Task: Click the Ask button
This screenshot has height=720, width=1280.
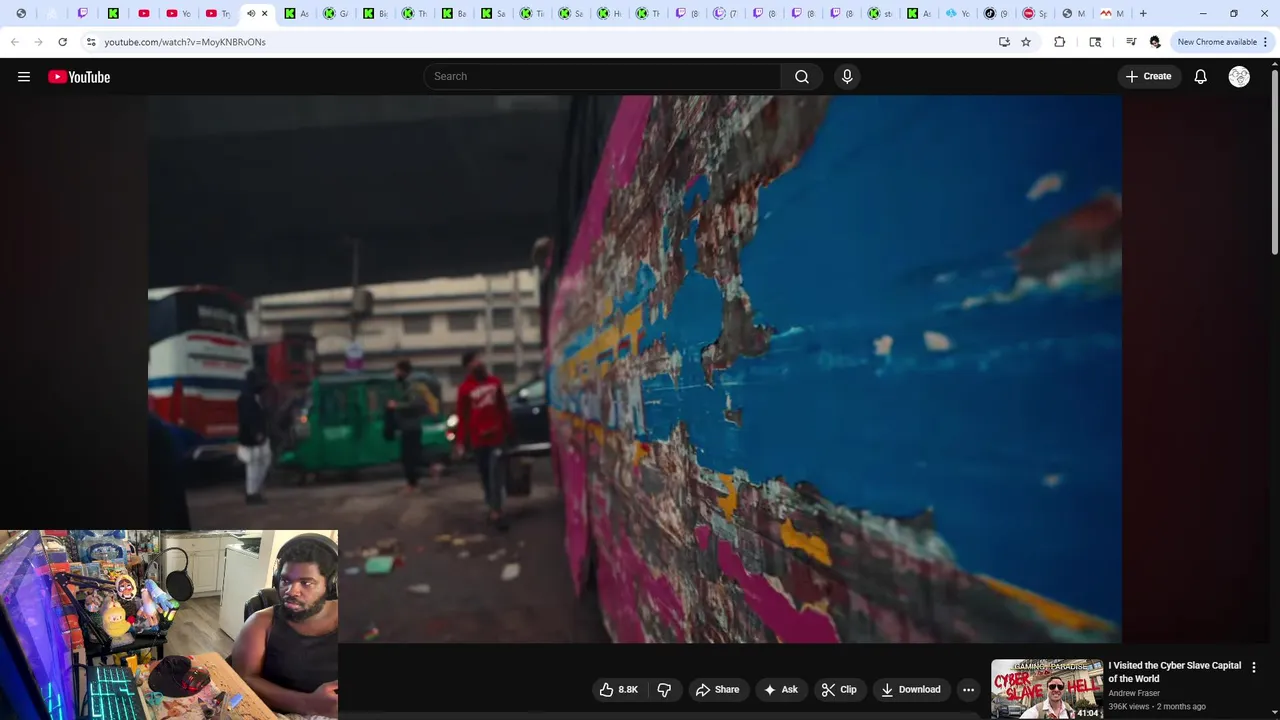Action: (x=781, y=690)
